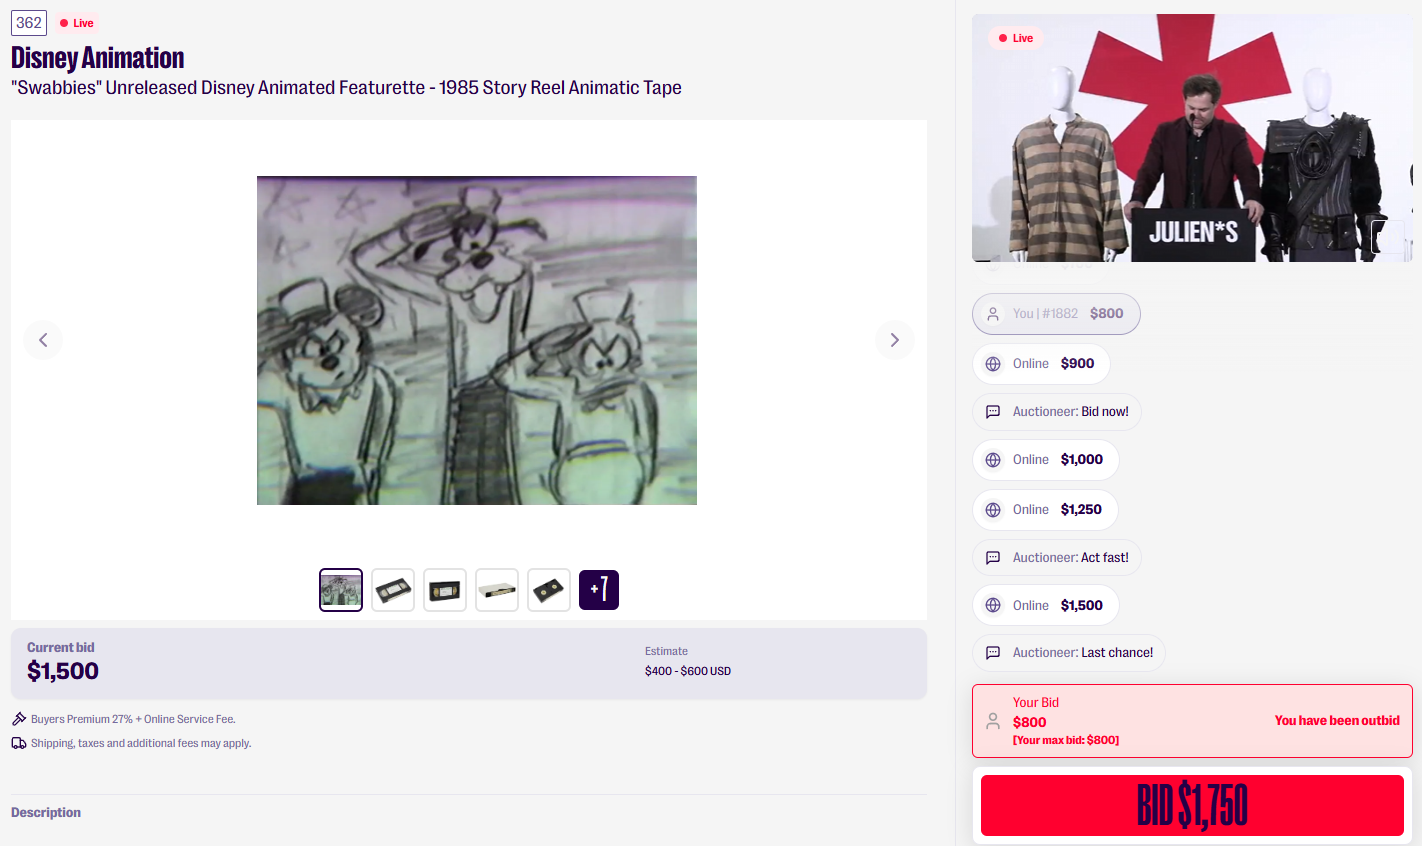Click 'You have been outbid' notice

click(1337, 721)
